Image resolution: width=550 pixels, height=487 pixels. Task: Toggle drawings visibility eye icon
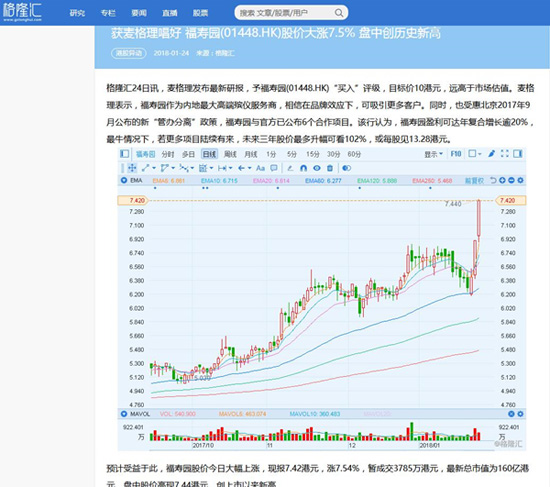click(x=317, y=168)
